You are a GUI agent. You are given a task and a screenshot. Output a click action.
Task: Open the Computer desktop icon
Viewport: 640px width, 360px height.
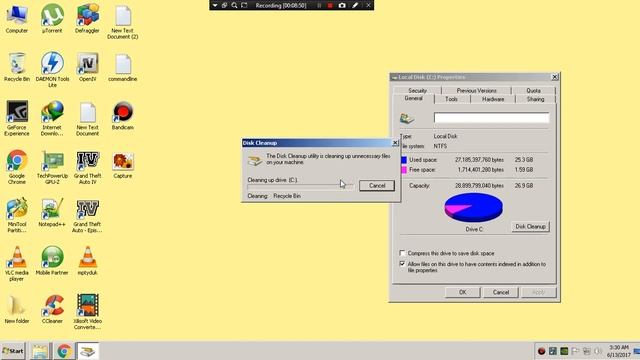[17, 19]
